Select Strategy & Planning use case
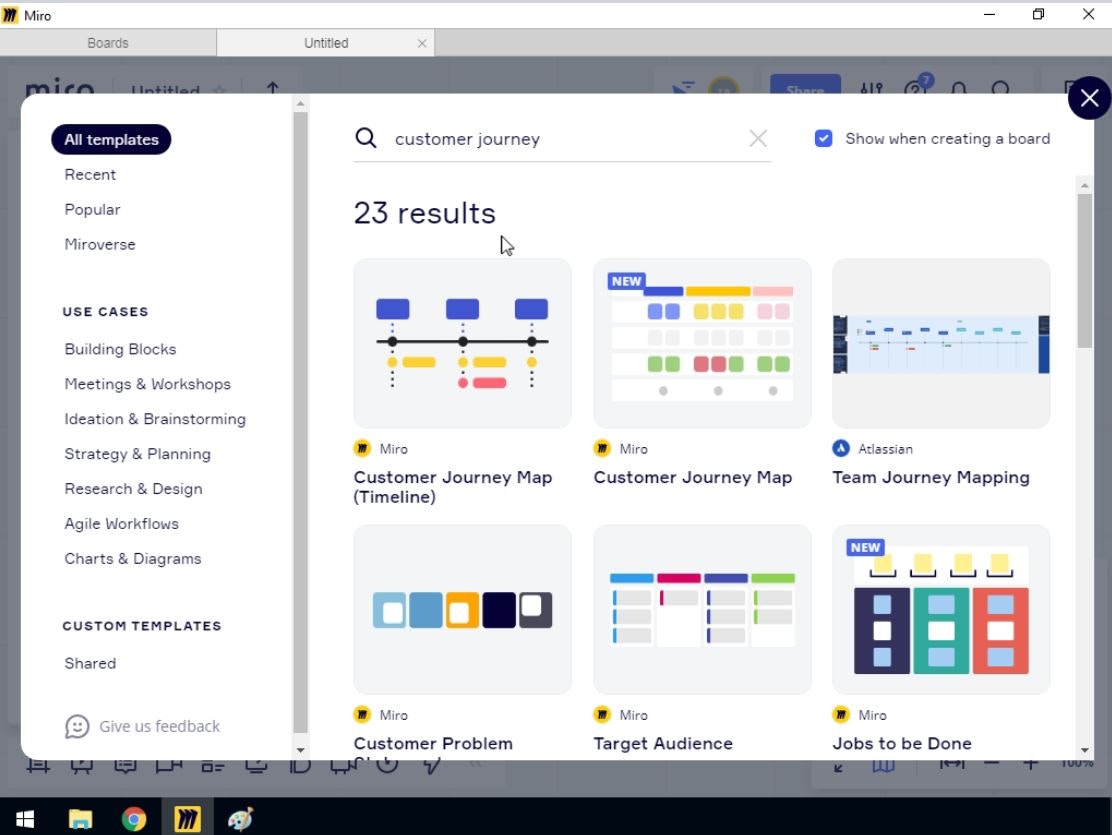Viewport: 1112px width, 835px height. (138, 454)
